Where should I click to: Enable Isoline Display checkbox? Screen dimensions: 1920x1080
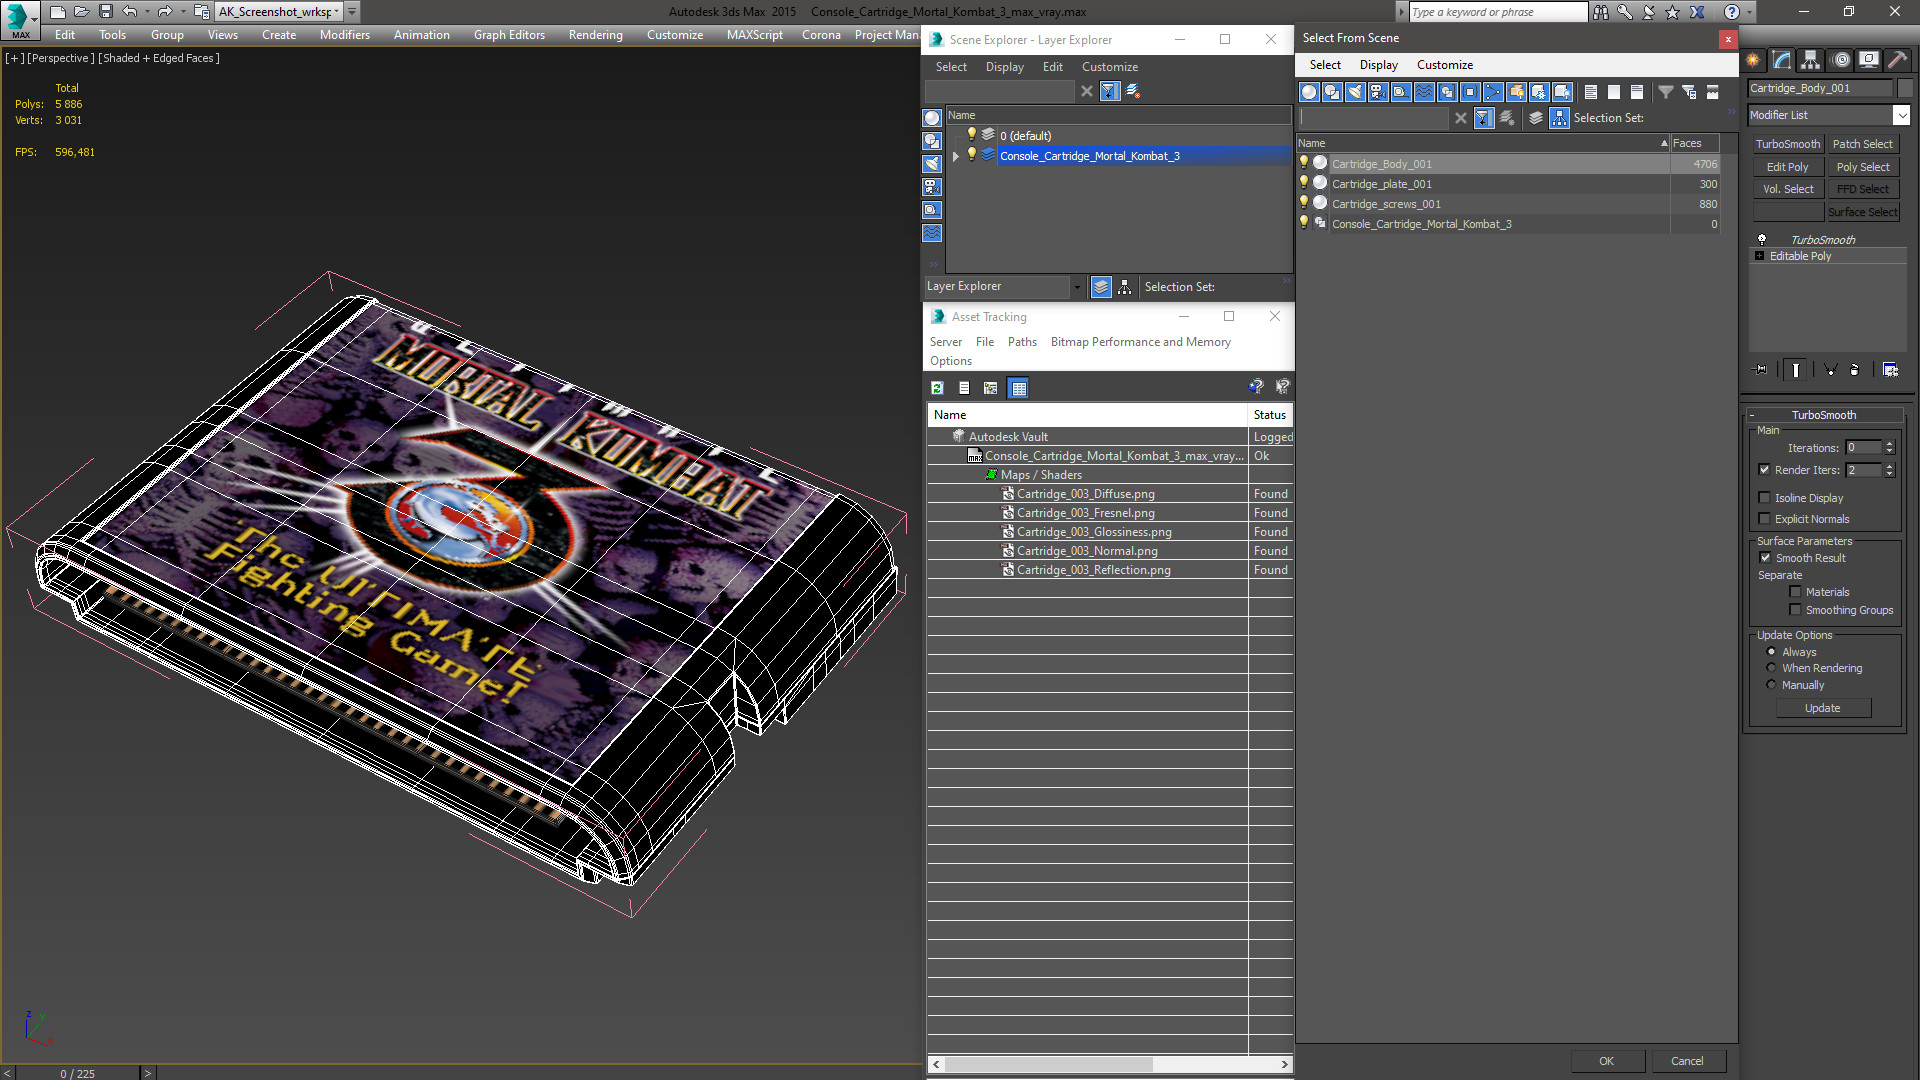click(x=1764, y=498)
